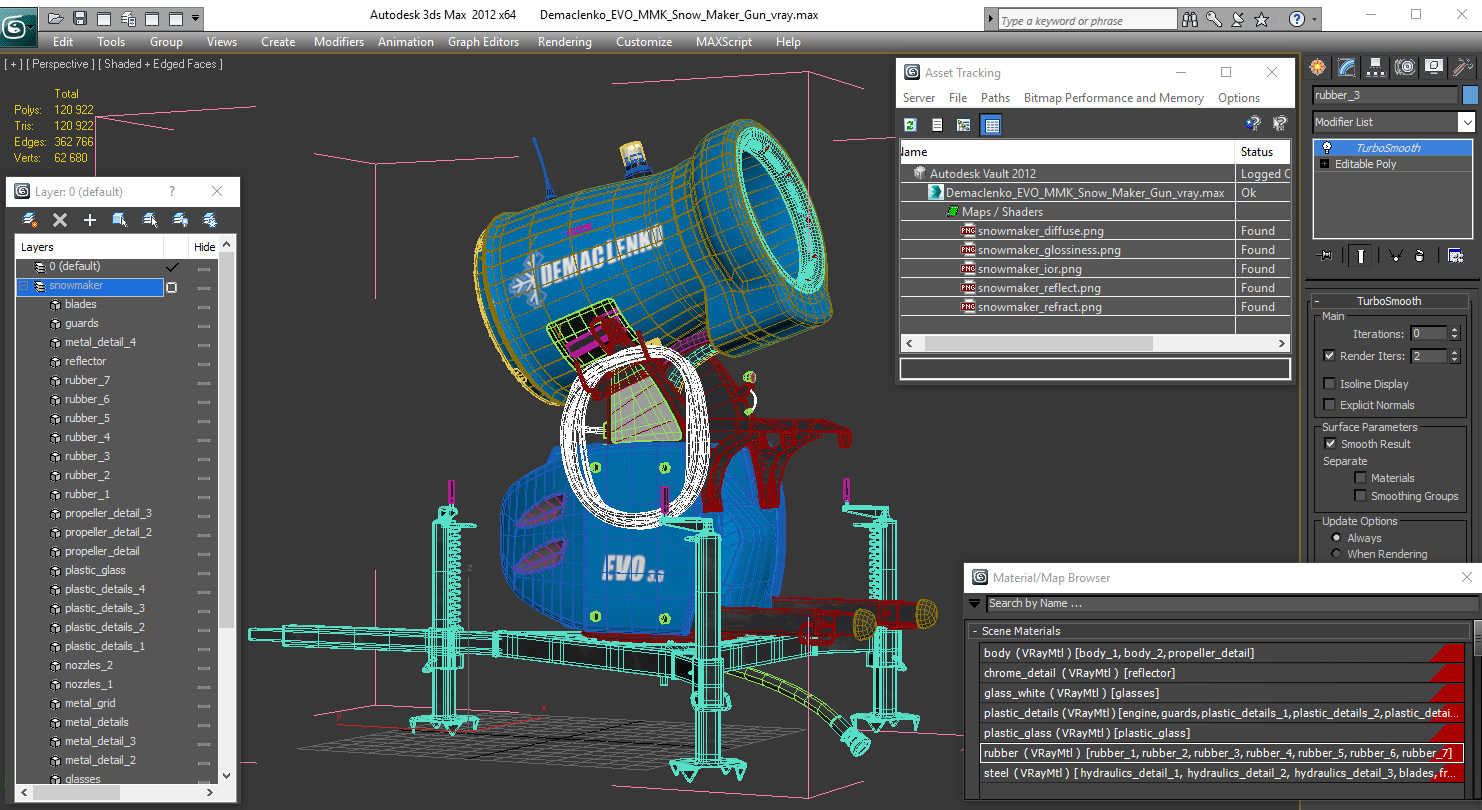This screenshot has height=810, width=1482.
Task: Click Select Highlighted Objects and Layers icon
Action: (x=120, y=220)
